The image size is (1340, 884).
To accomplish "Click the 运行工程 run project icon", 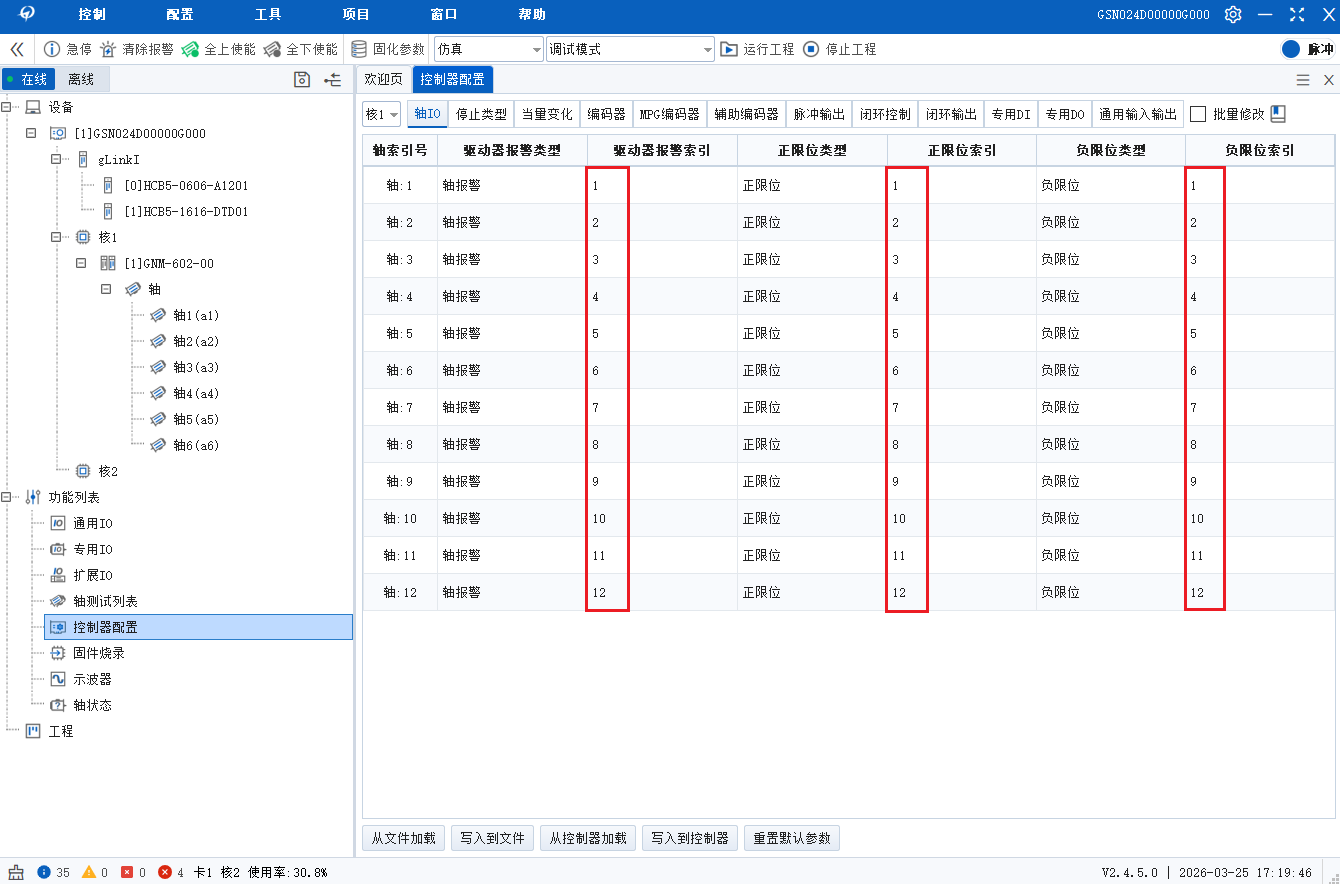I will click(729, 48).
